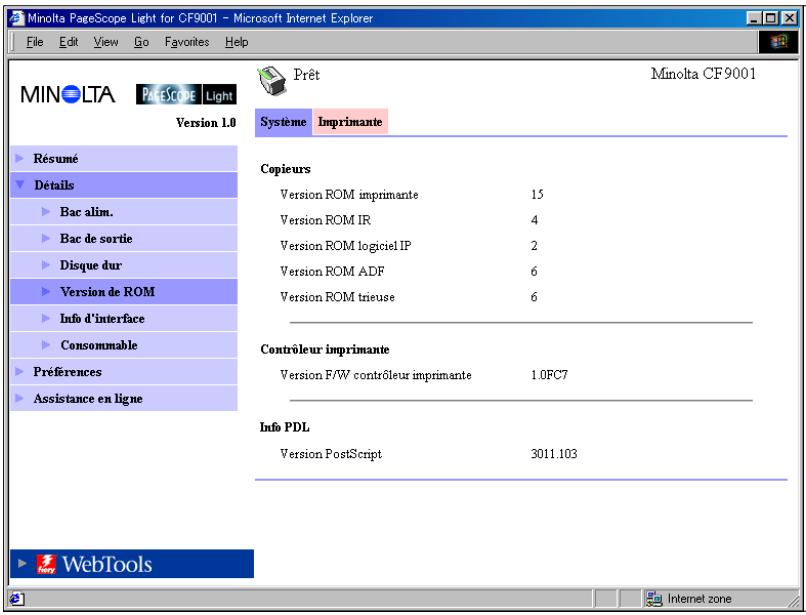Click the Contrôleur imprimante heading

click(325, 349)
